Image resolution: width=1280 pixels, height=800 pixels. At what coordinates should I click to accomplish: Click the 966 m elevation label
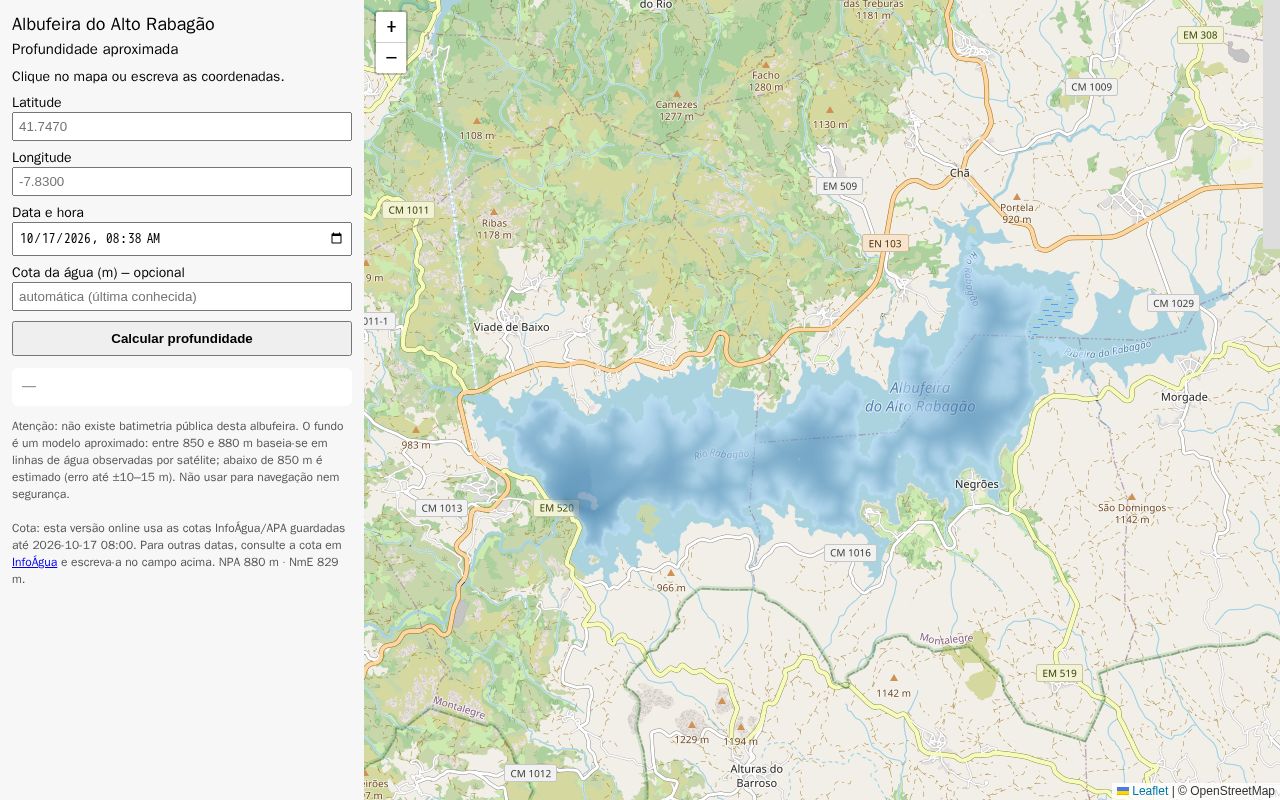tap(671, 588)
